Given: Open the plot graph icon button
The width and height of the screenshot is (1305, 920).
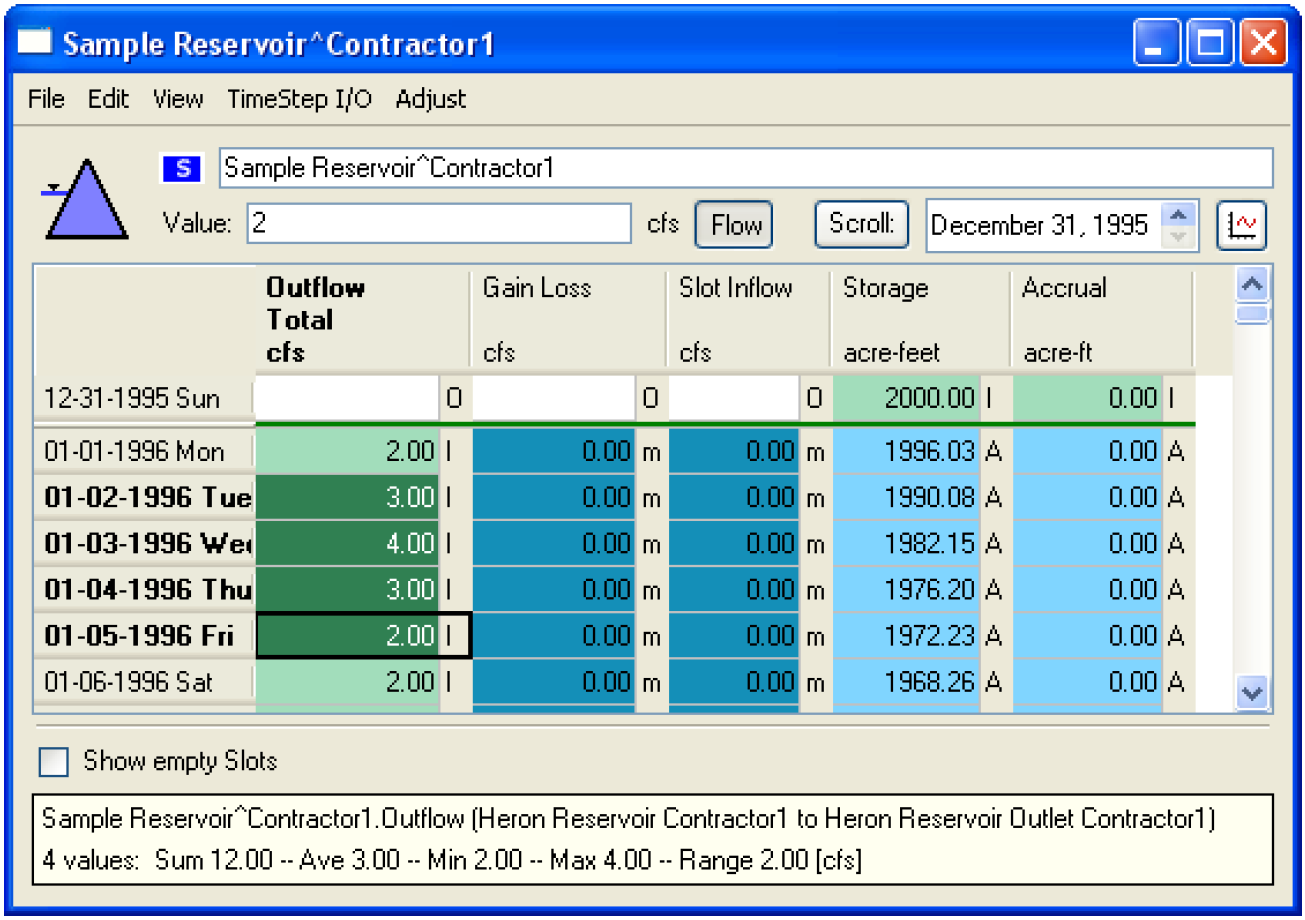Looking at the screenshot, I should tap(1242, 225).
